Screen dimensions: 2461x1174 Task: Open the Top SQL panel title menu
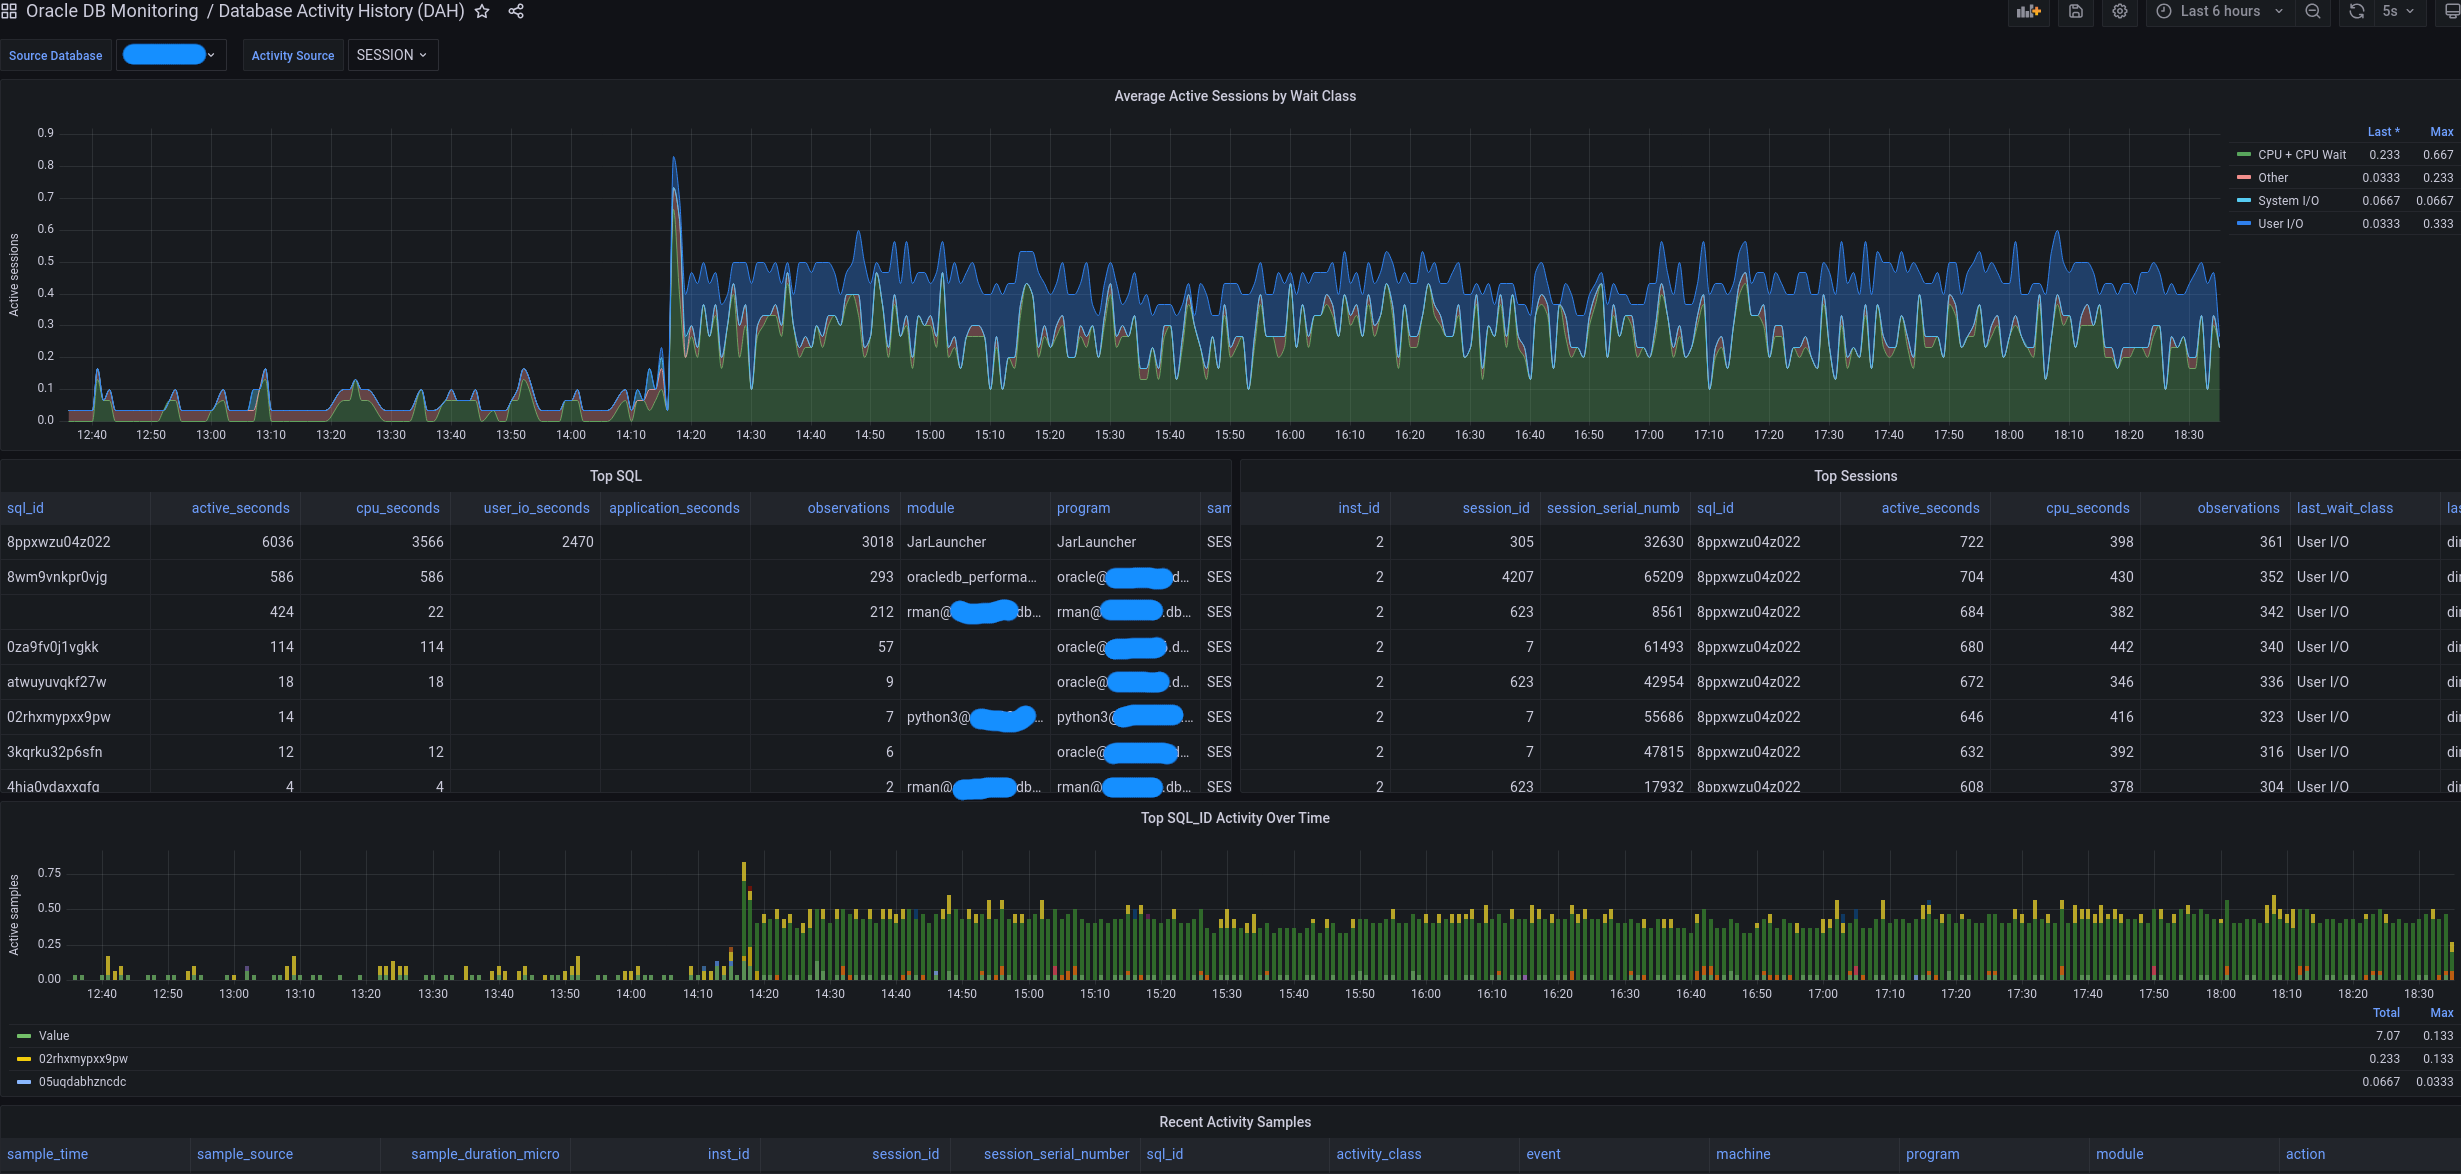pyautogui.click(x=615, y=476)
